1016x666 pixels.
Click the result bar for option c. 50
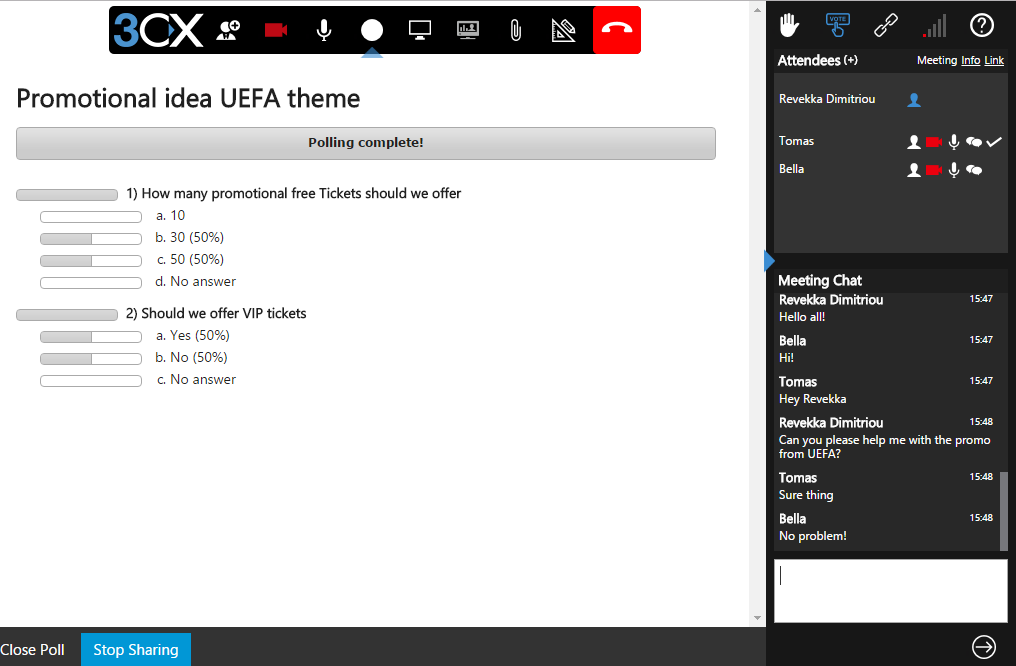pyautogui.click(x=91, y=261)
